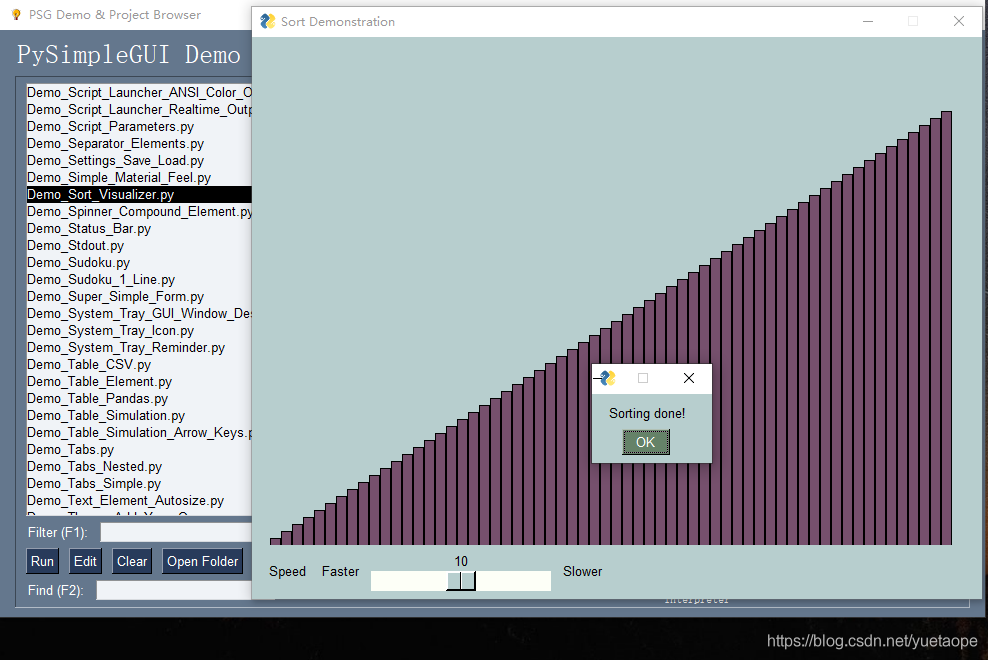This screenshot has height=660, width=988.
Task: Click OK in the Sorting done popup
Action: pos(646,442)
